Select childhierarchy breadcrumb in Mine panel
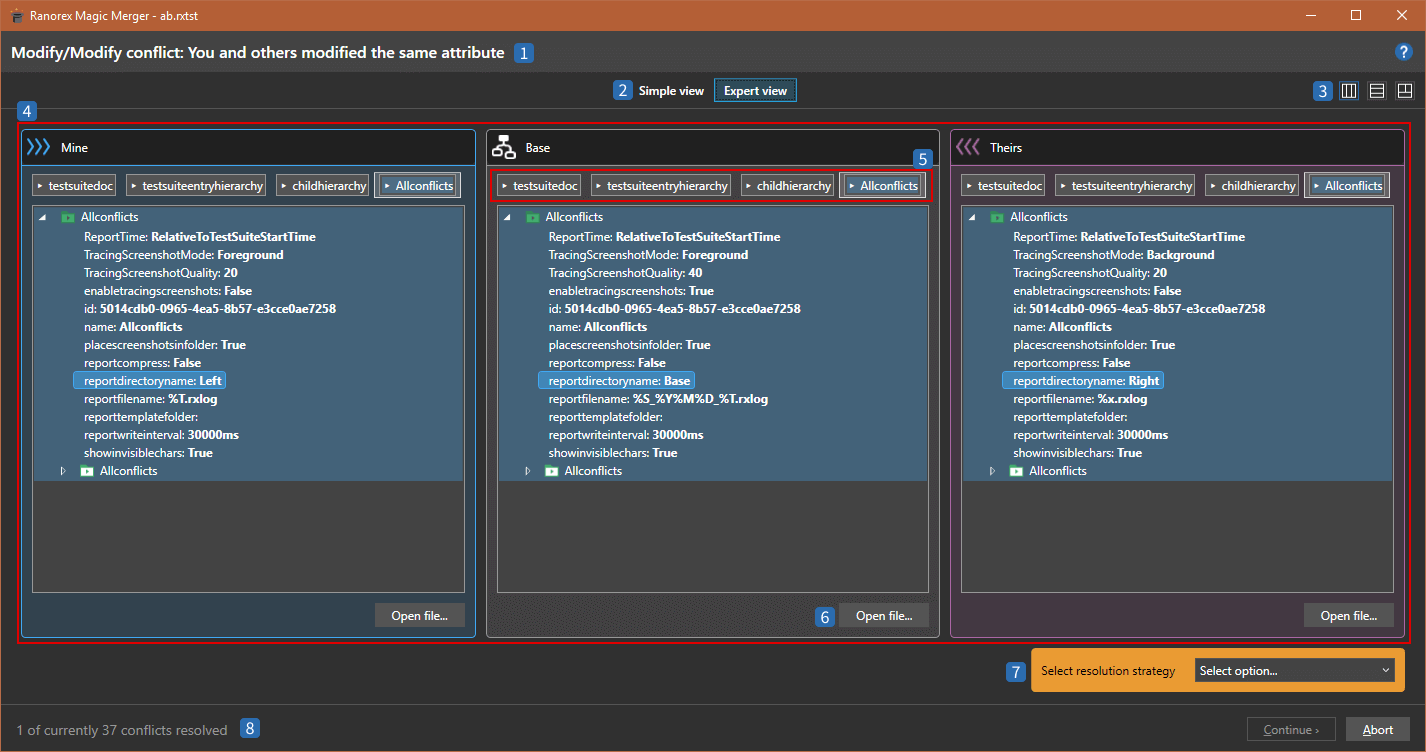 coord(323,185)
